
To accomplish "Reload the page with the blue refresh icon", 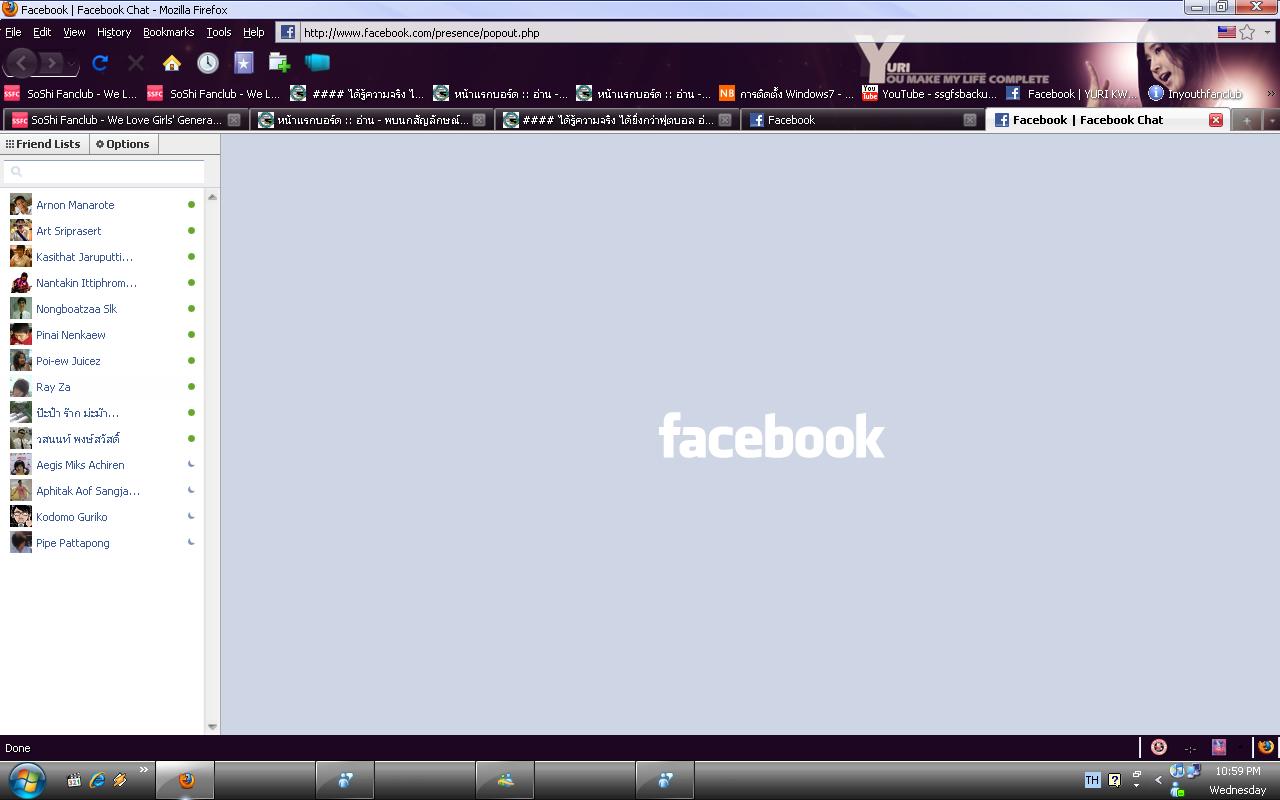I will pyautogui.click(x=100, y=63).
